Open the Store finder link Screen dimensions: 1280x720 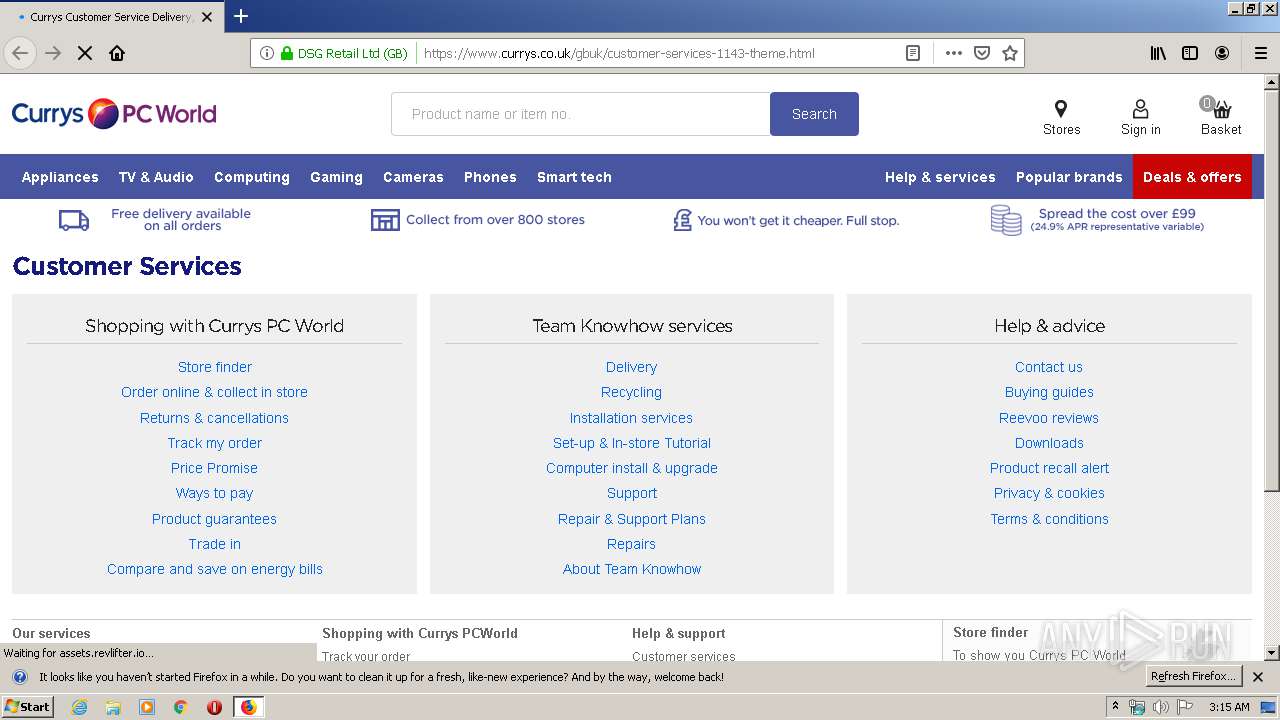tap(215, 367)
